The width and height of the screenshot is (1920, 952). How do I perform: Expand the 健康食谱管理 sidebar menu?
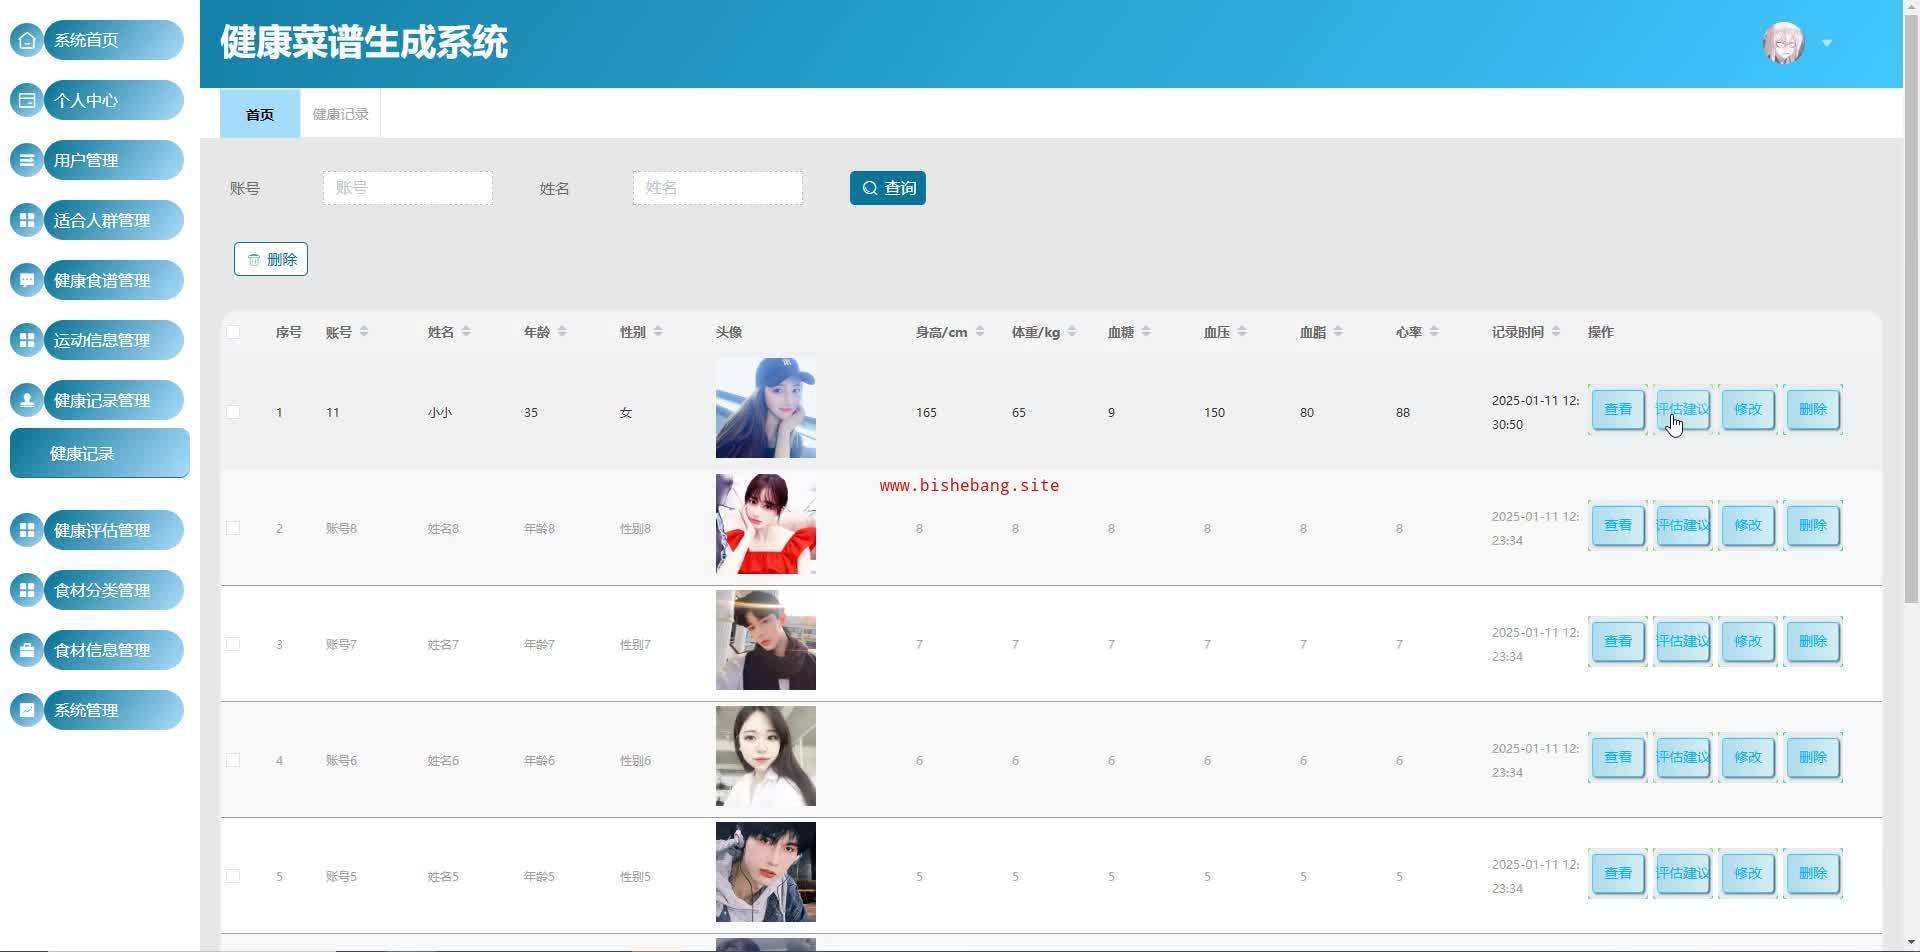[x=113, y=280]
